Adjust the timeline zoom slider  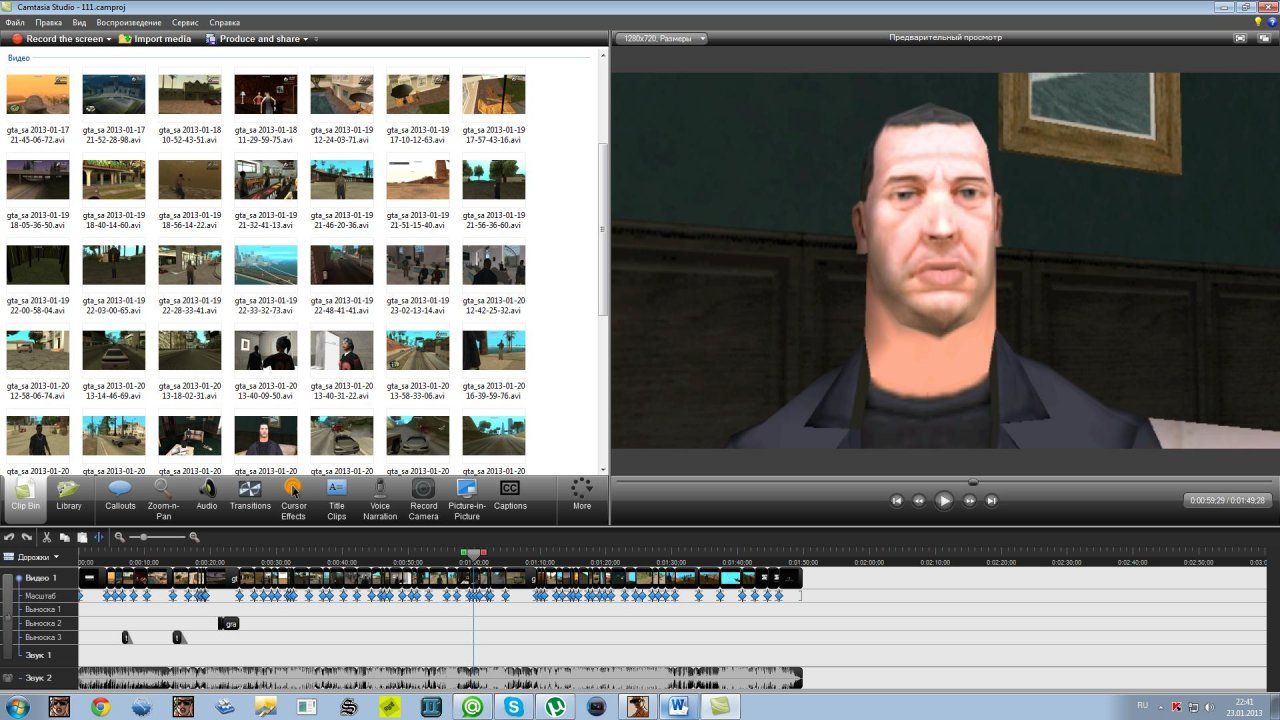point(145,537)
